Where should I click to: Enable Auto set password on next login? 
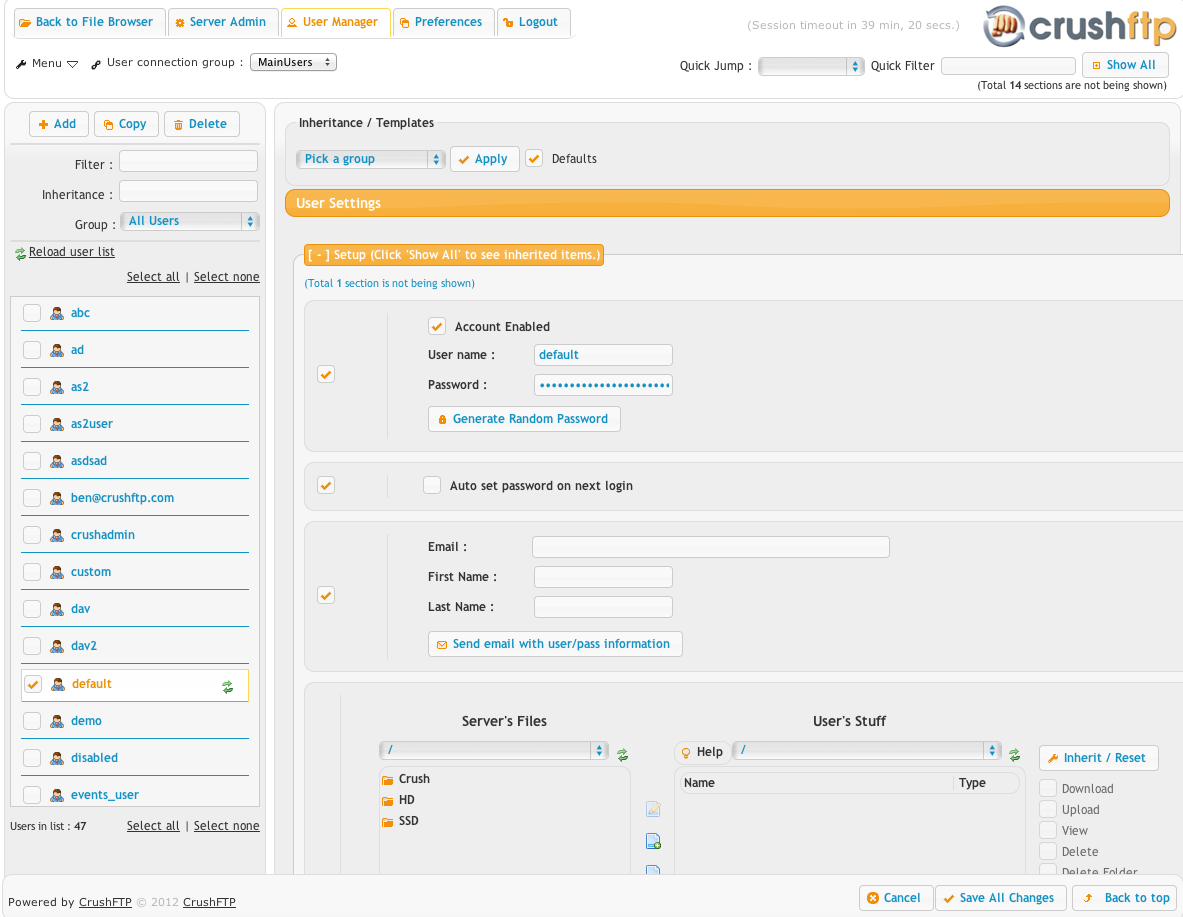[432, 484]
